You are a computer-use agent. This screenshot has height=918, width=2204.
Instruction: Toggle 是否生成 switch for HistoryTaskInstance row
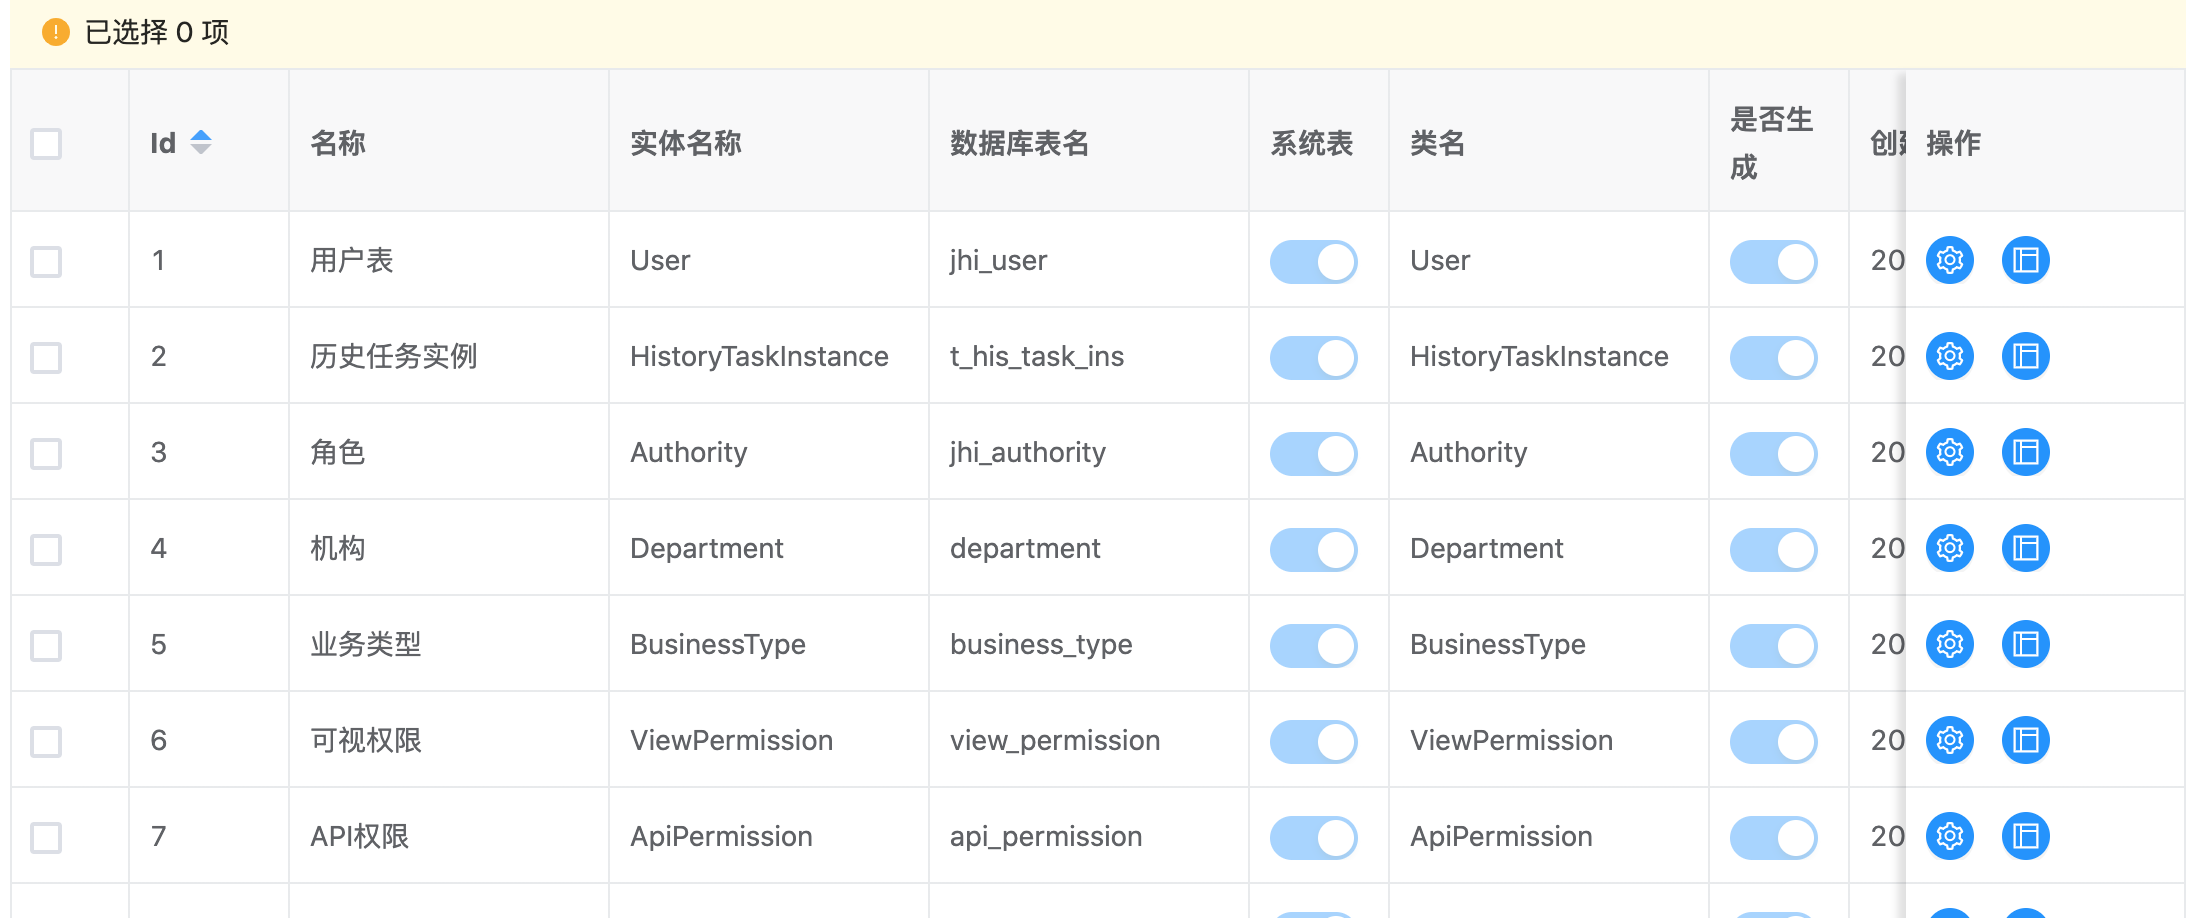pos(1773,357)
